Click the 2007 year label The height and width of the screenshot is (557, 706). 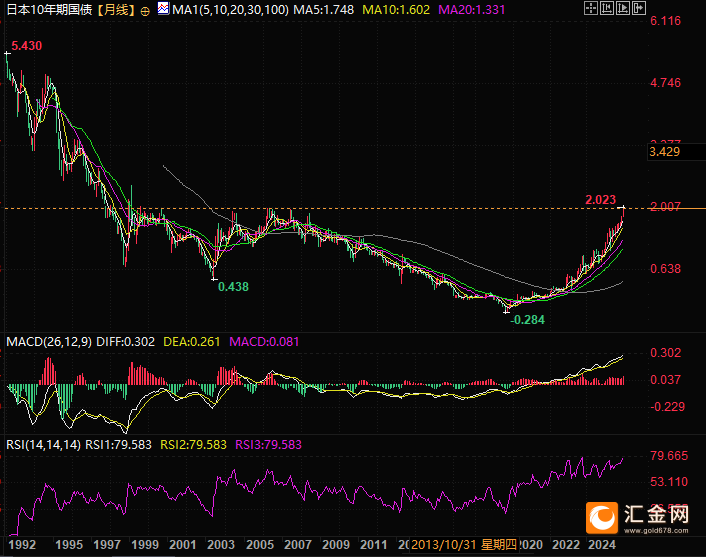[x=298, y=545]
